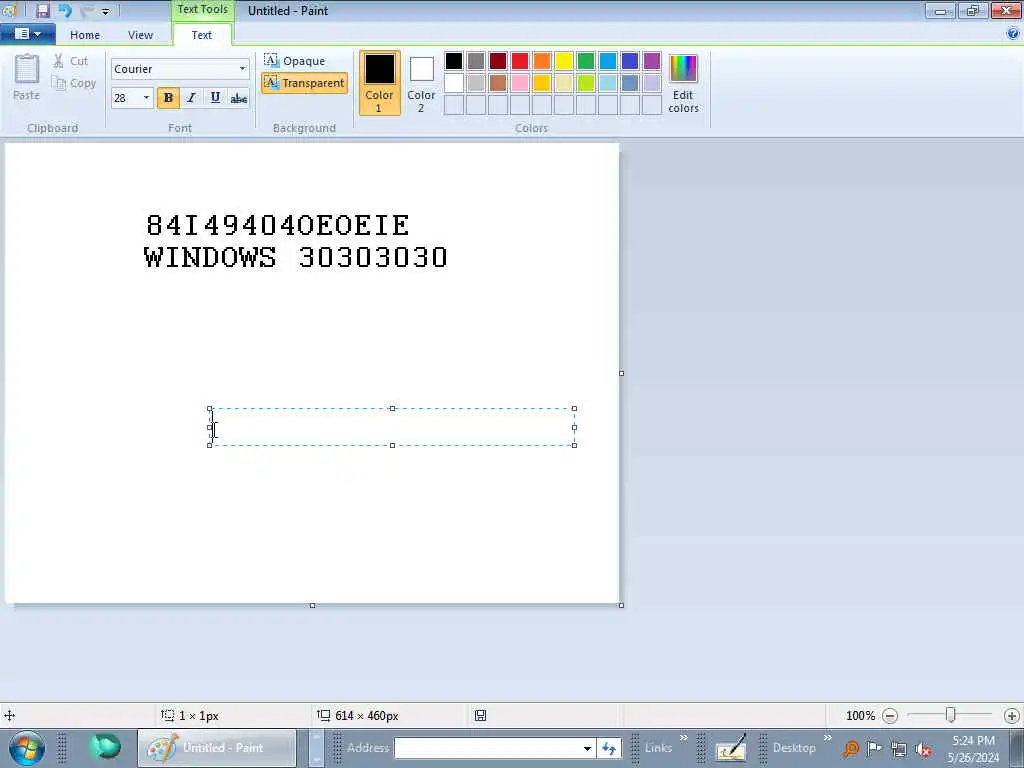The image size is (1024, 768).
Task: Select Transparent background option
Action: coord(304,83)
